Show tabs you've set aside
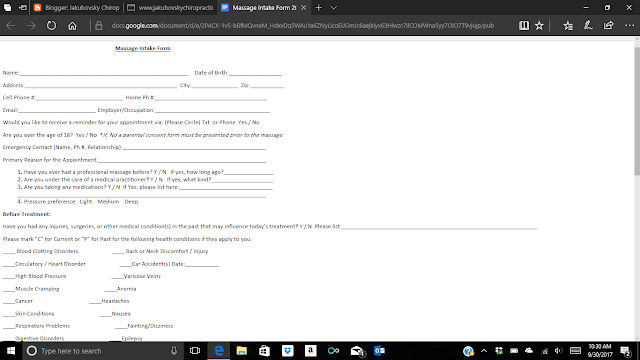640x360 pixels. click(x=7, y=7)
